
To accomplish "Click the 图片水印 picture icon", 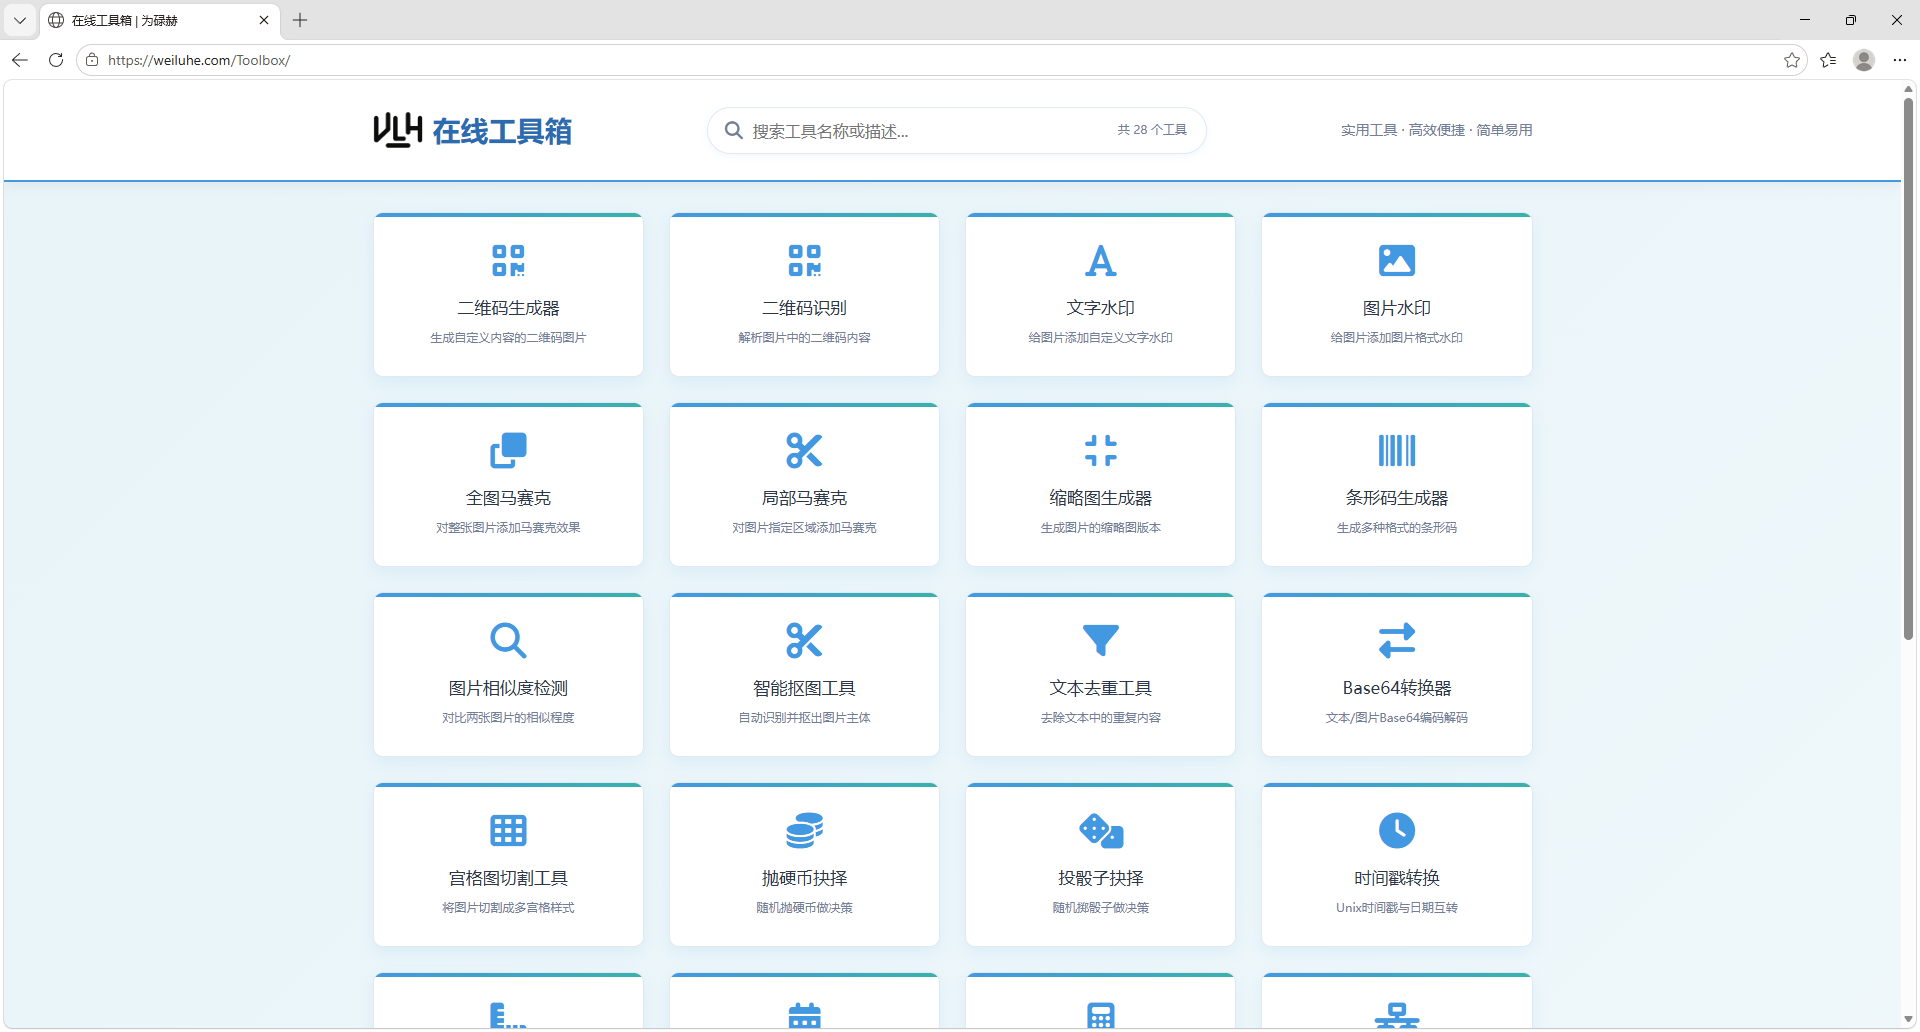I will tap(1396, 261).
